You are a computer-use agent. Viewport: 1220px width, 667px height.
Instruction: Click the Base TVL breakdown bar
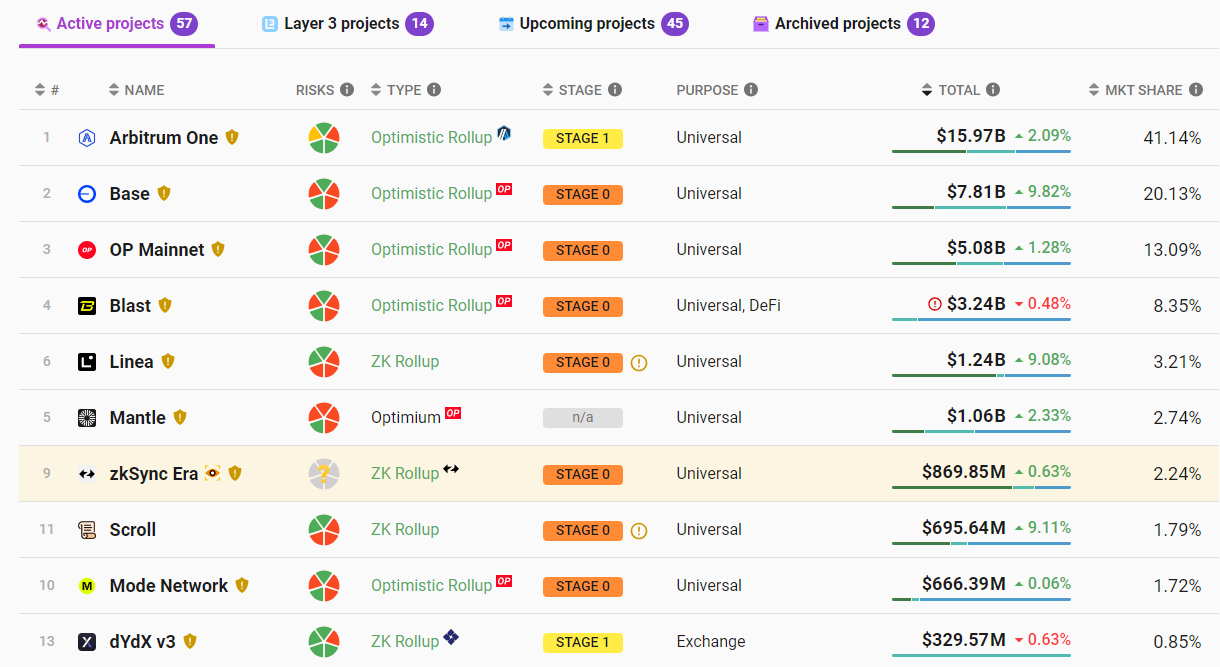981,208
